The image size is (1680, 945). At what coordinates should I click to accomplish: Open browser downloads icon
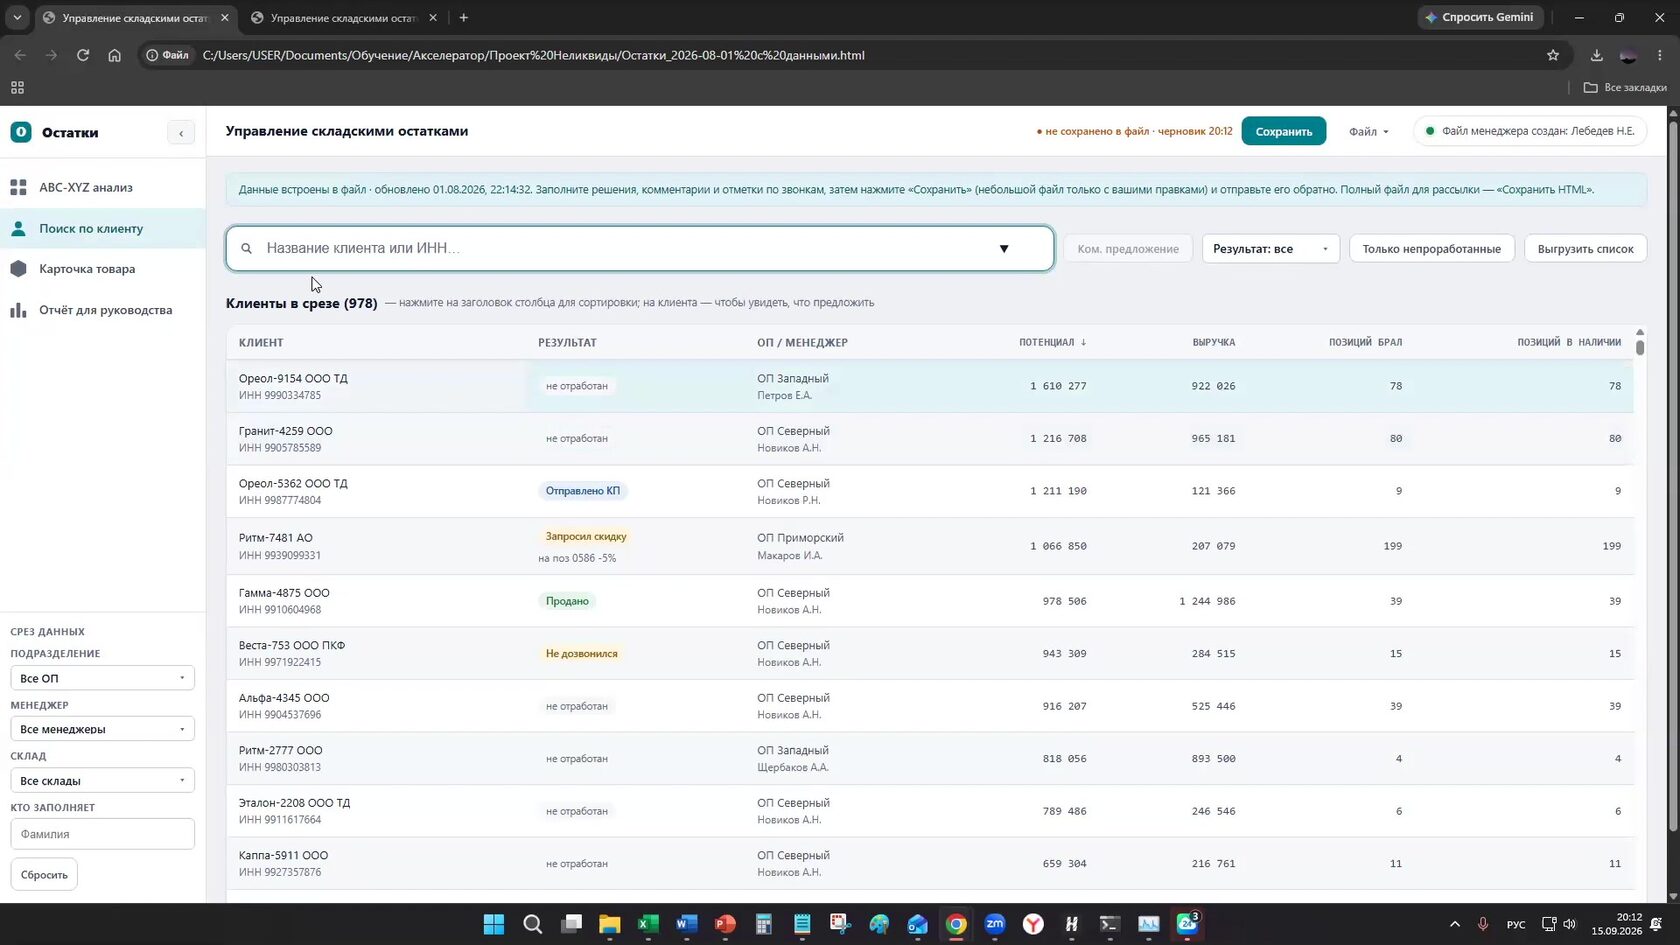[1596, 55]
